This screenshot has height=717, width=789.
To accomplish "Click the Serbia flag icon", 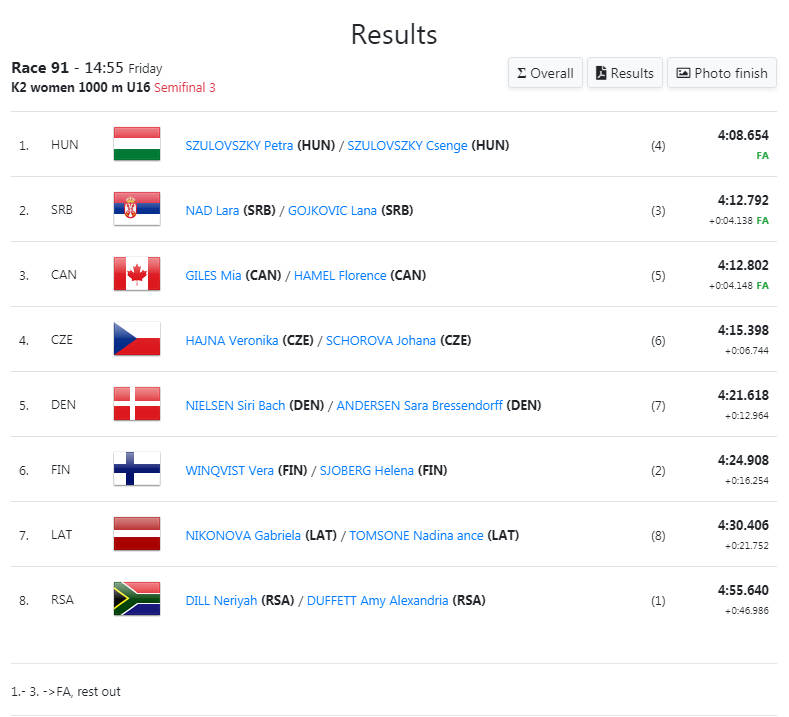I will [x=137, y=209].
